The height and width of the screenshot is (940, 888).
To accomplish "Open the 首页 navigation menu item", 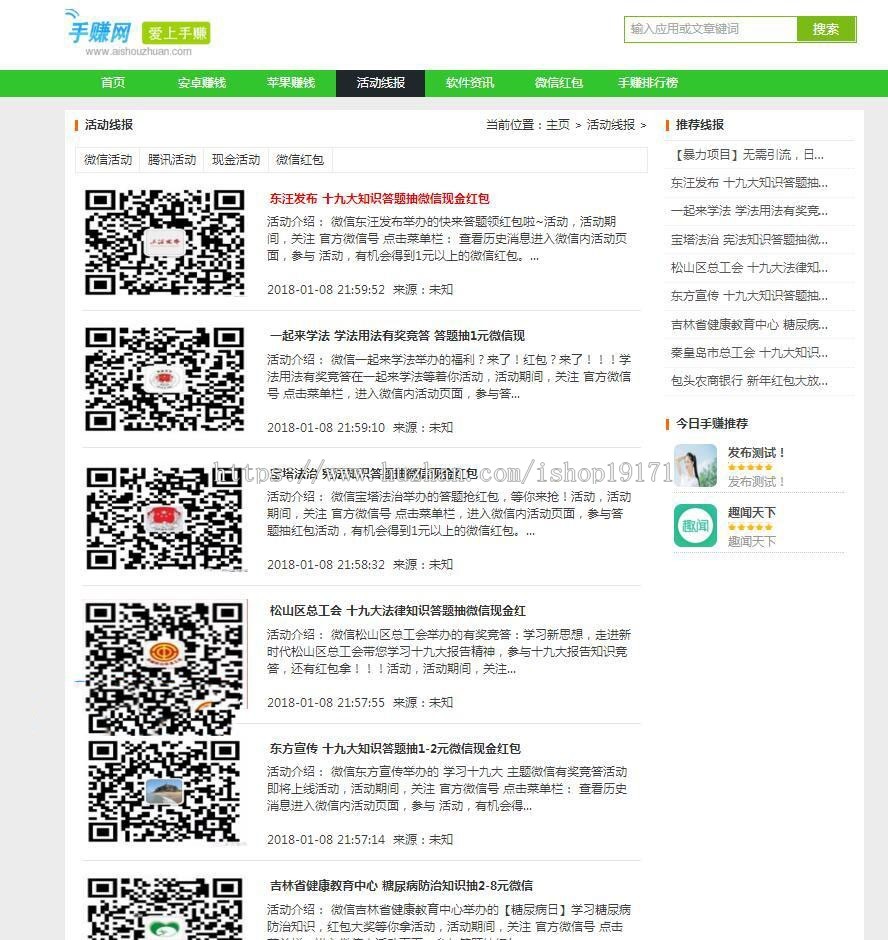I will click(112, 83).
